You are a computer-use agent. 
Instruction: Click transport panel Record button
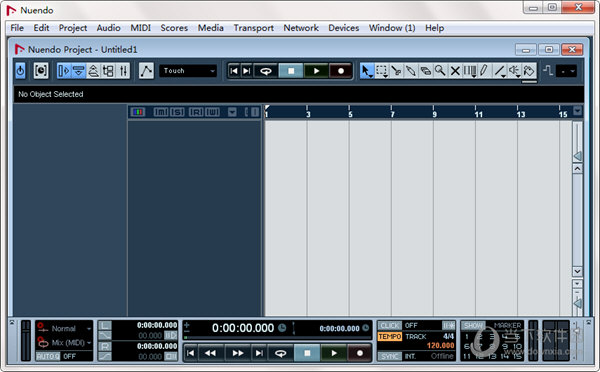tap(360, 353)
